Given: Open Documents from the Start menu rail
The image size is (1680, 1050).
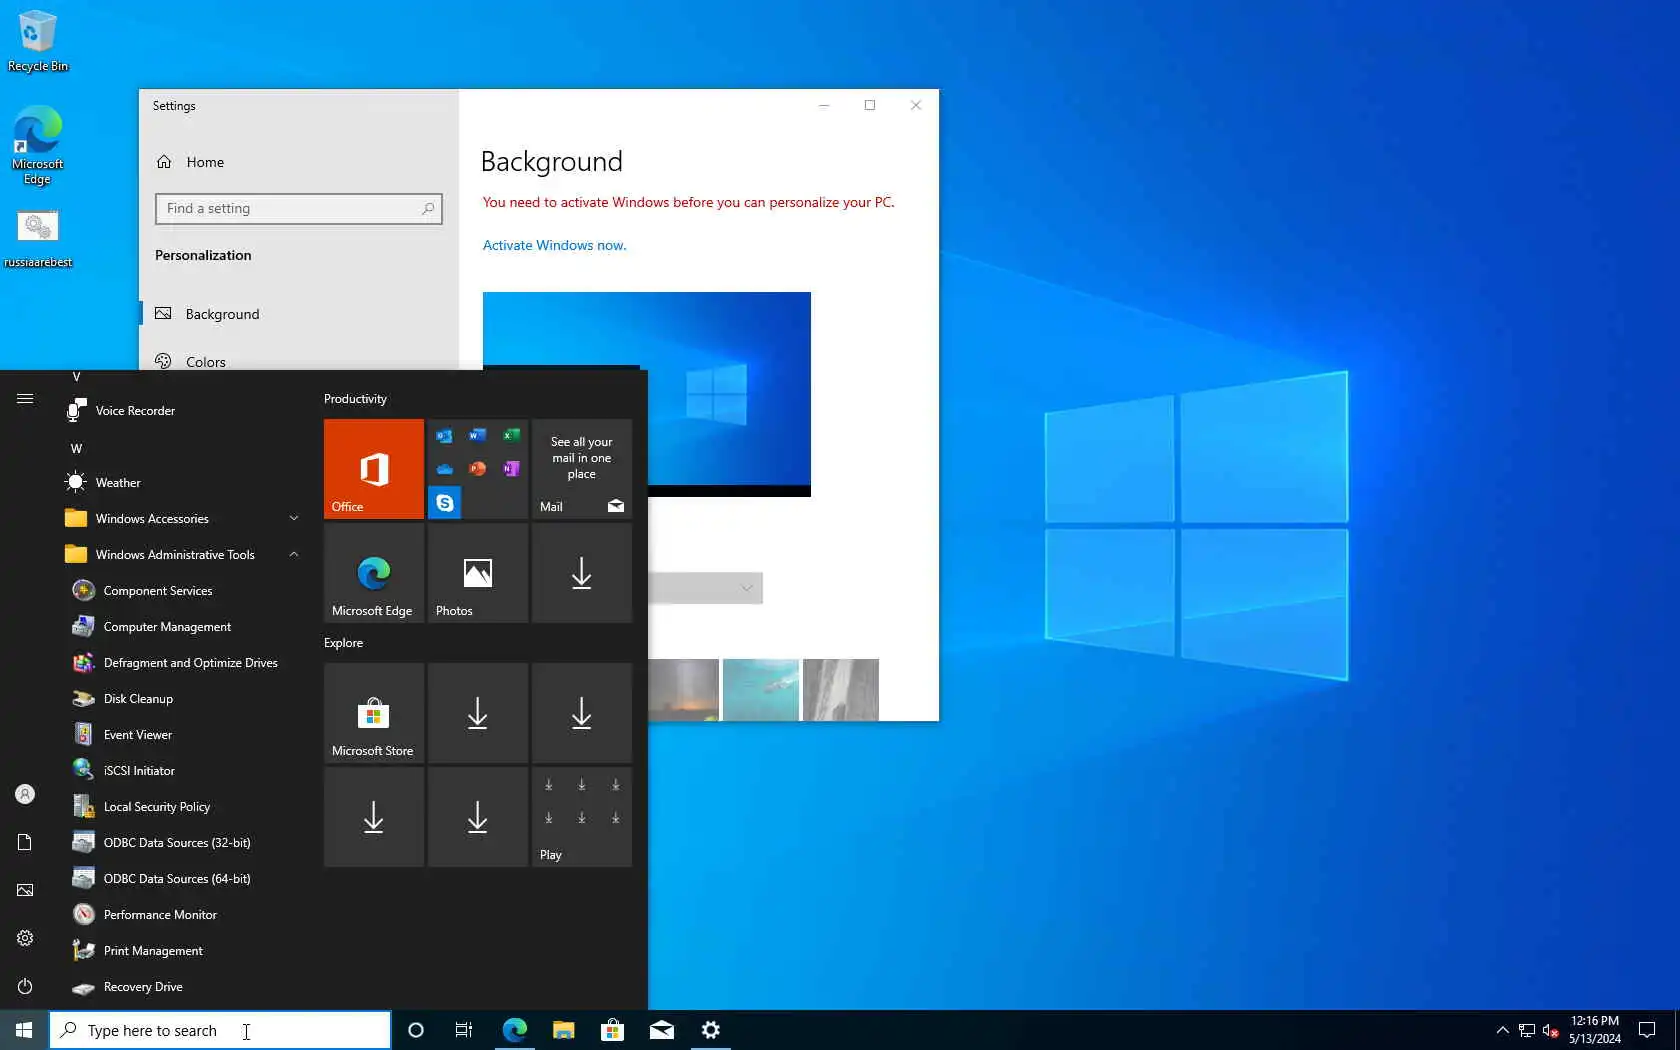Looking at the screenshot, I should 25,842.
